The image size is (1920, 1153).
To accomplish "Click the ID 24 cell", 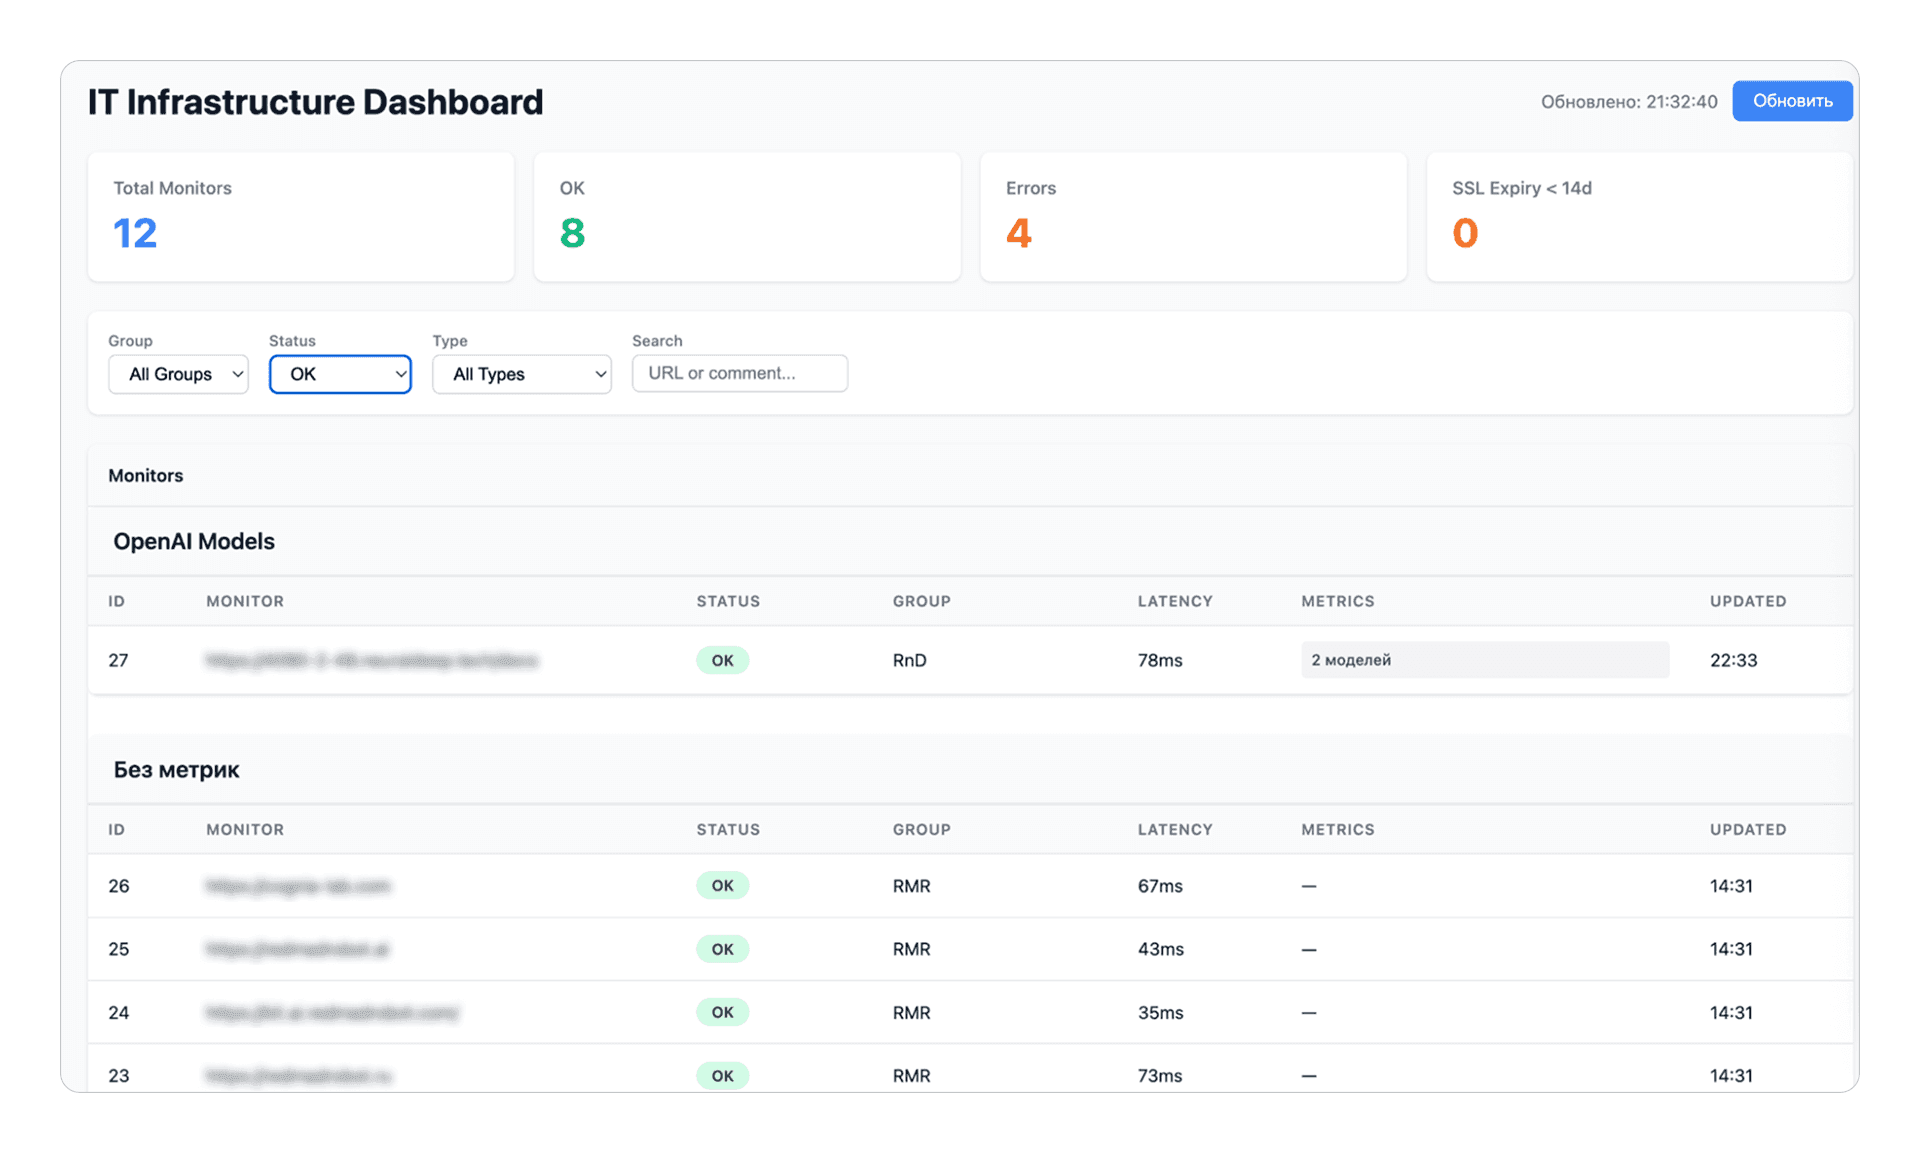I will click(119, 1012).
